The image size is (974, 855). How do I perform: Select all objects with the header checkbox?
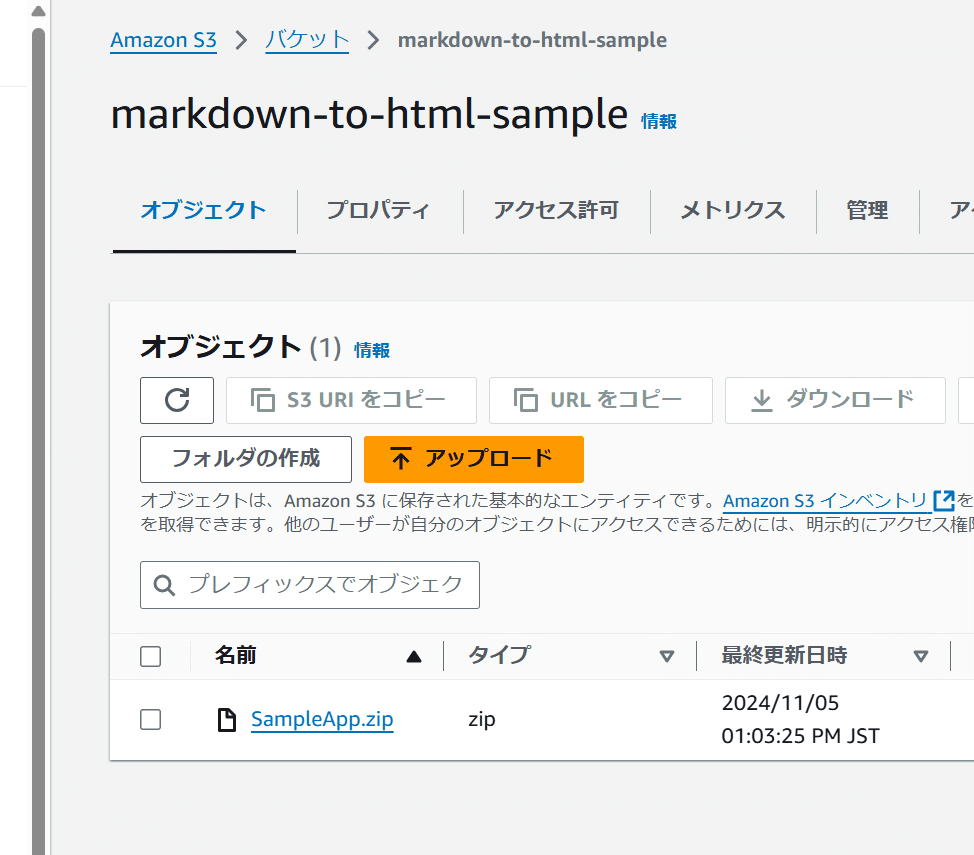coord(150,656)
